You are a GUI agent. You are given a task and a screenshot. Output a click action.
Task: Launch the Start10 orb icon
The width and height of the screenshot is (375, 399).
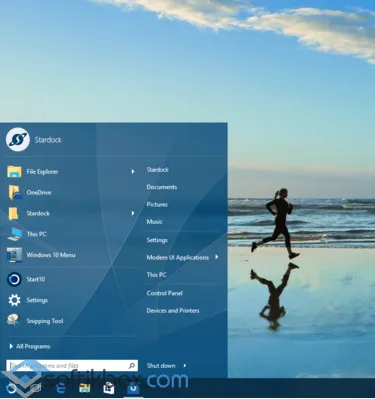(14, 279)
